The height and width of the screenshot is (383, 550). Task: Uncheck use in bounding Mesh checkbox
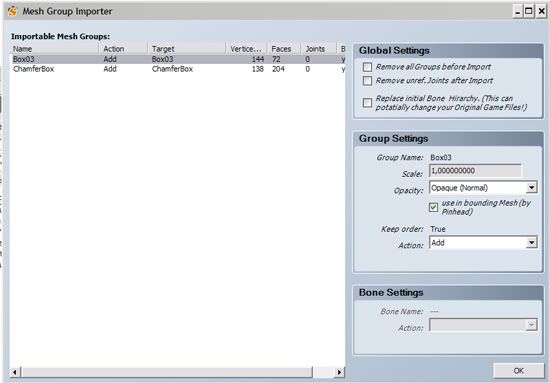[433, 207]
